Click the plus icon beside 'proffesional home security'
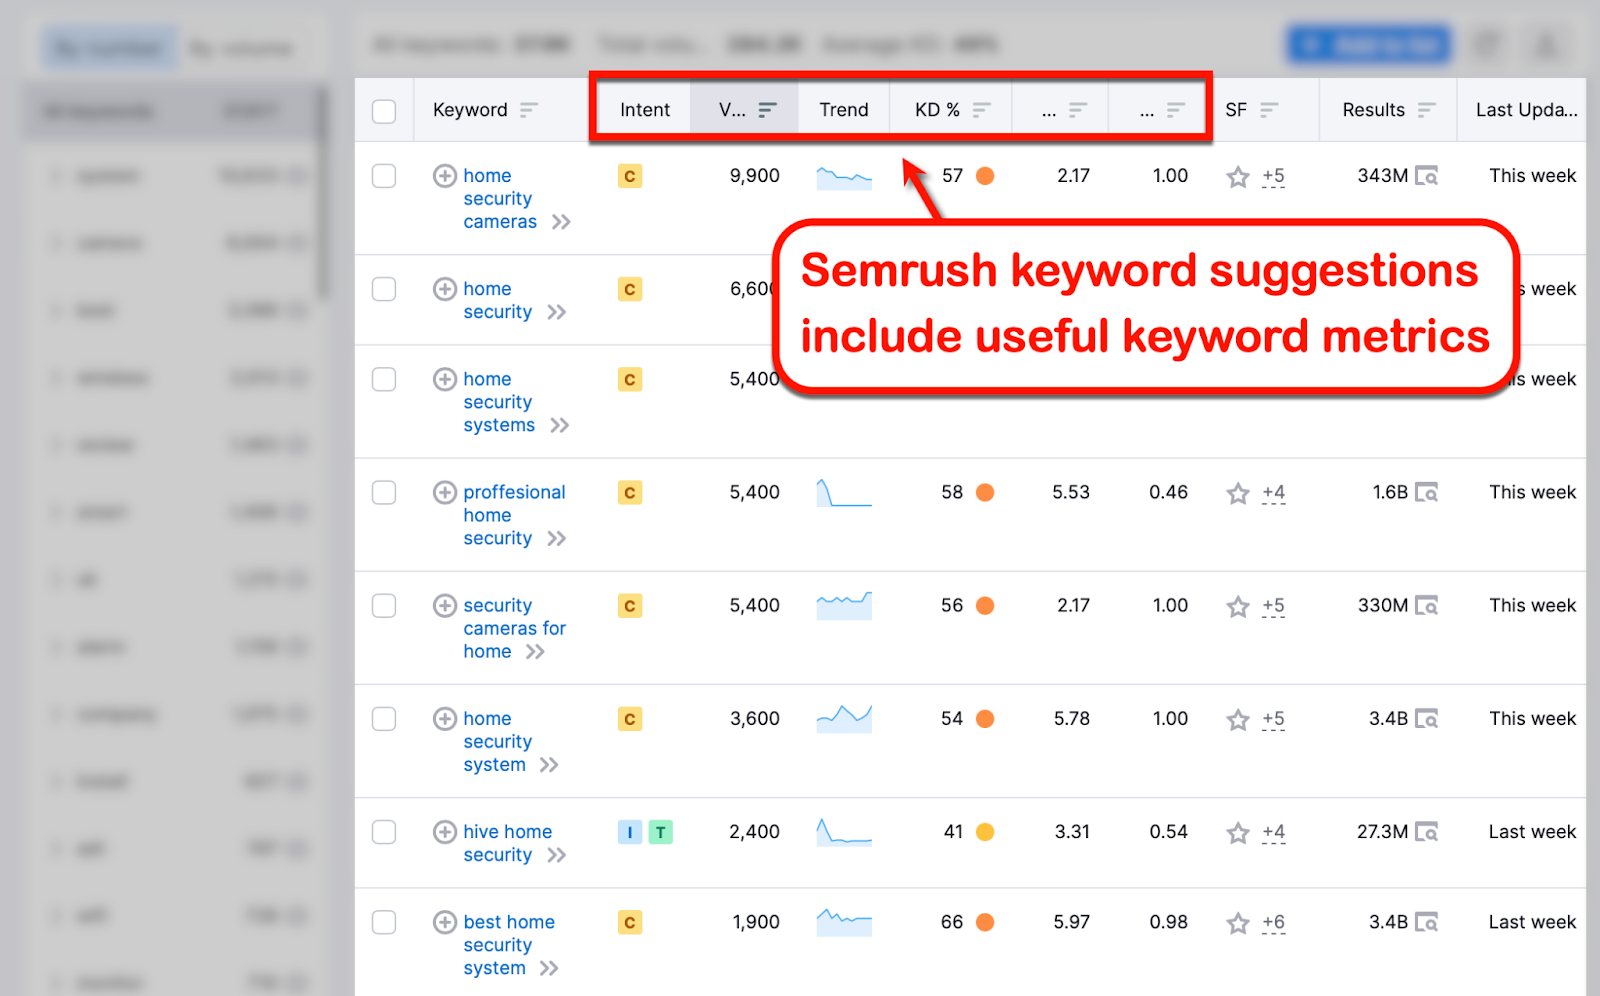1600x996 pixels. 445,492
